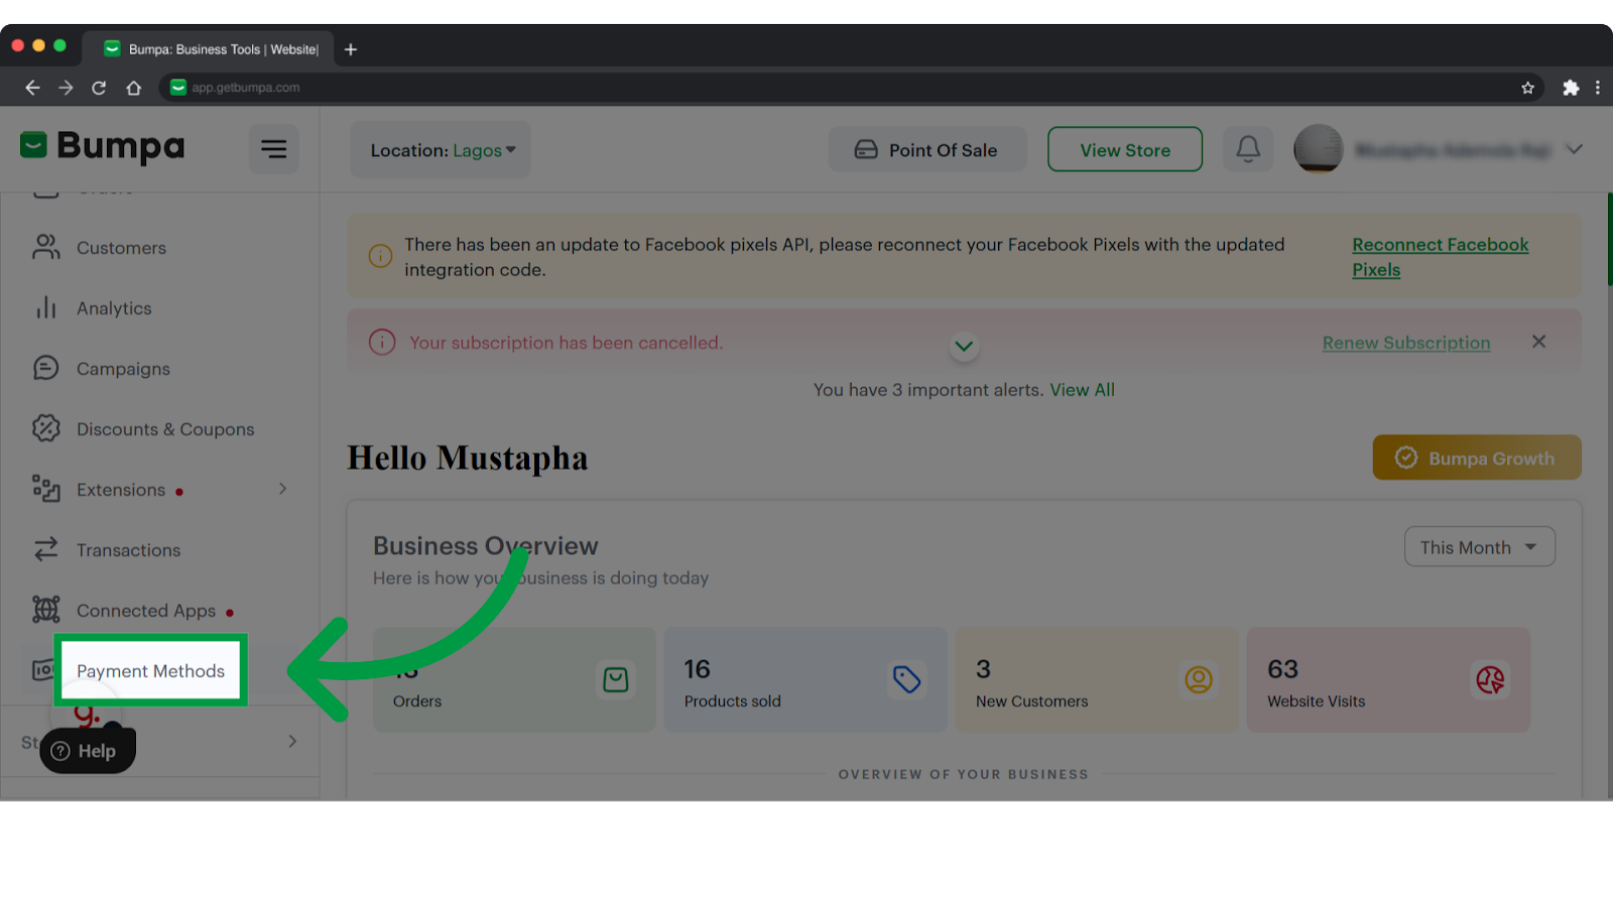Click the app.getbumpa.com address bar

point(850,88)
